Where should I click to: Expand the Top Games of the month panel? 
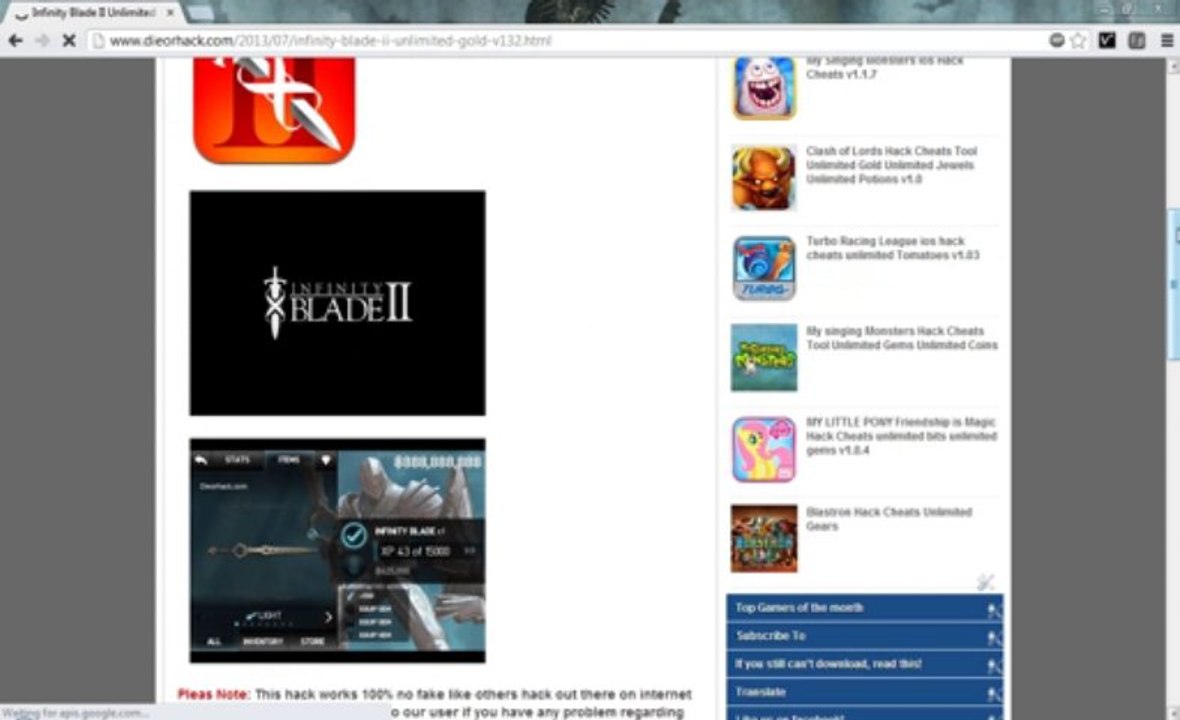point(865,608)
